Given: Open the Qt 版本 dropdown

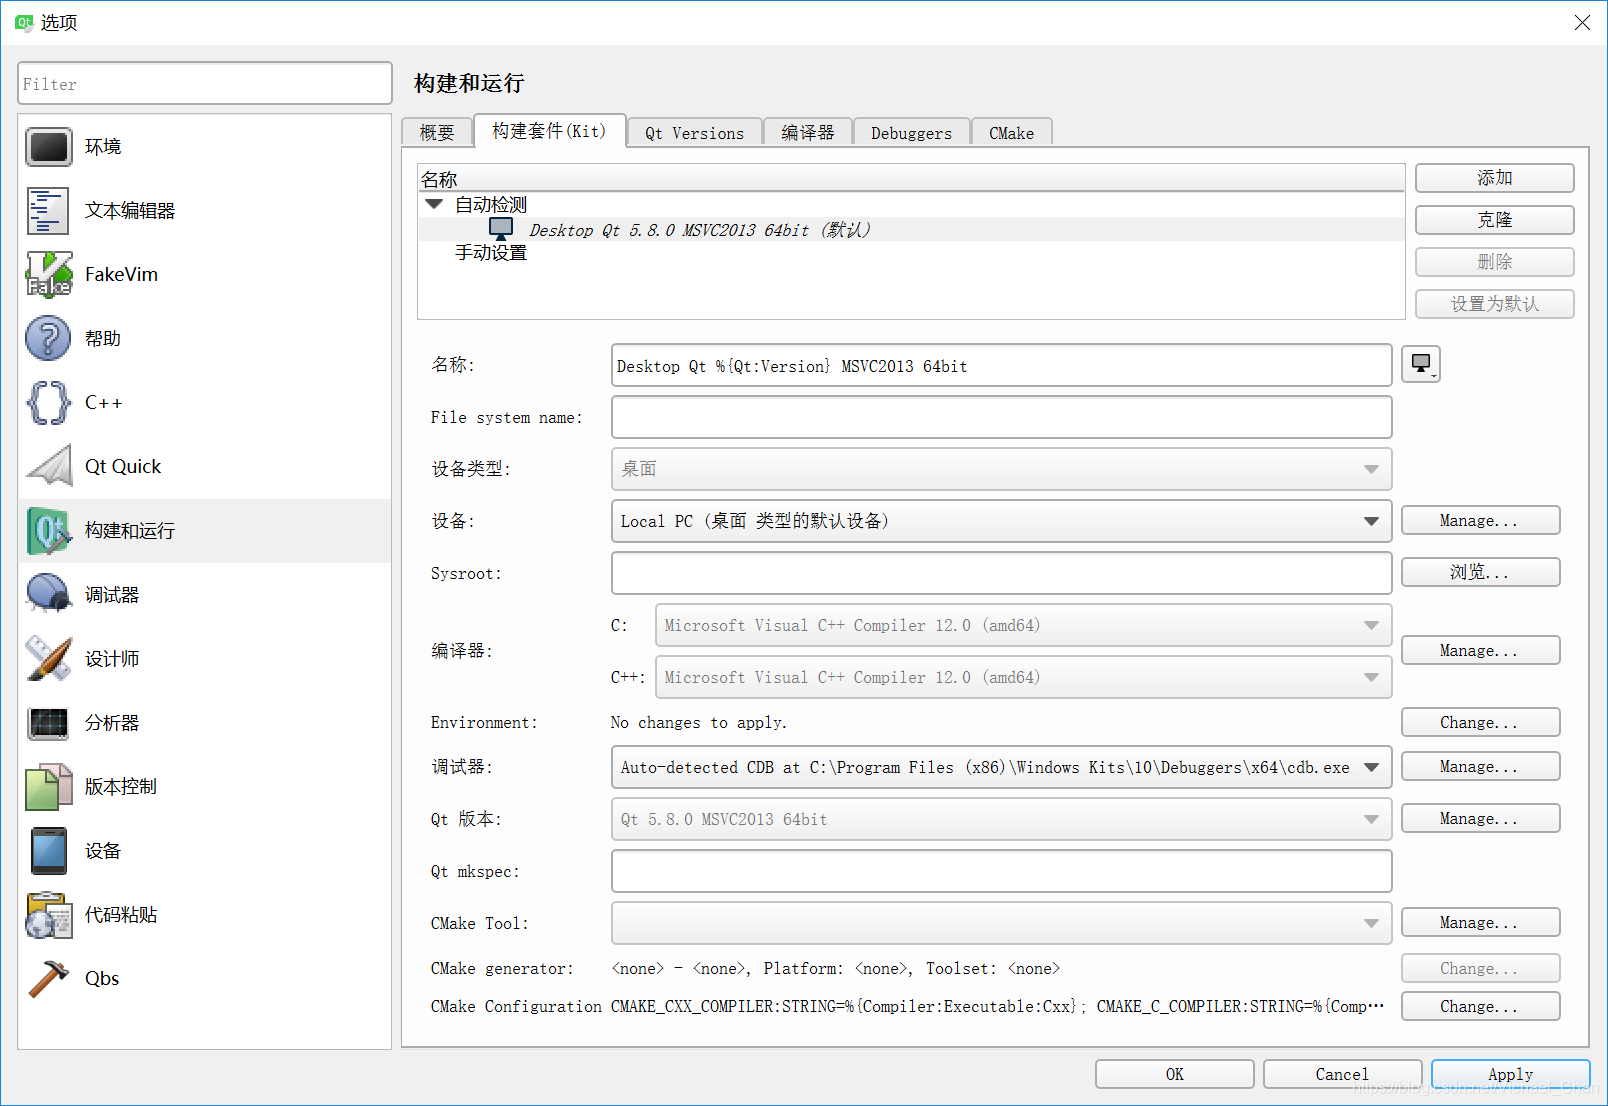Looking at the screenshot, I should pos(1001,819).
